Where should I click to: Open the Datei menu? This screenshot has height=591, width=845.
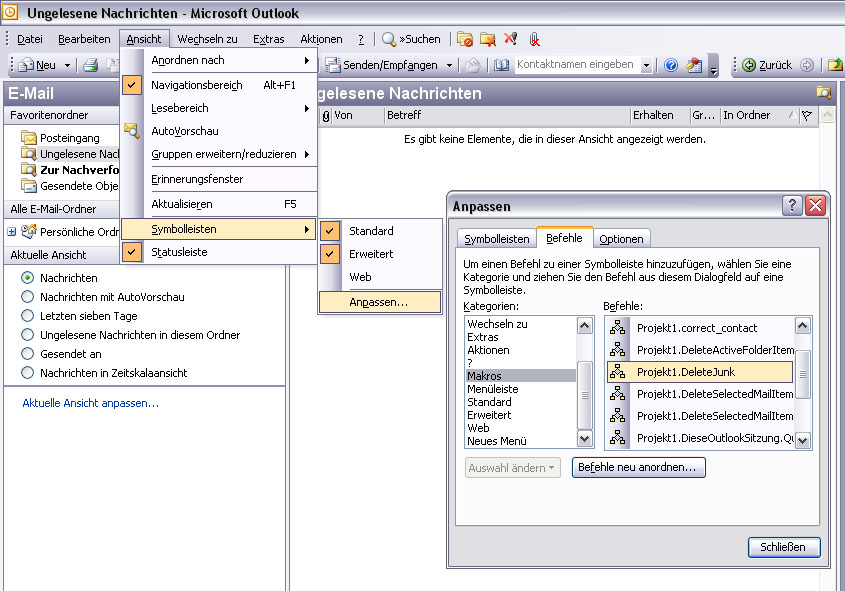tap(30, 39)
